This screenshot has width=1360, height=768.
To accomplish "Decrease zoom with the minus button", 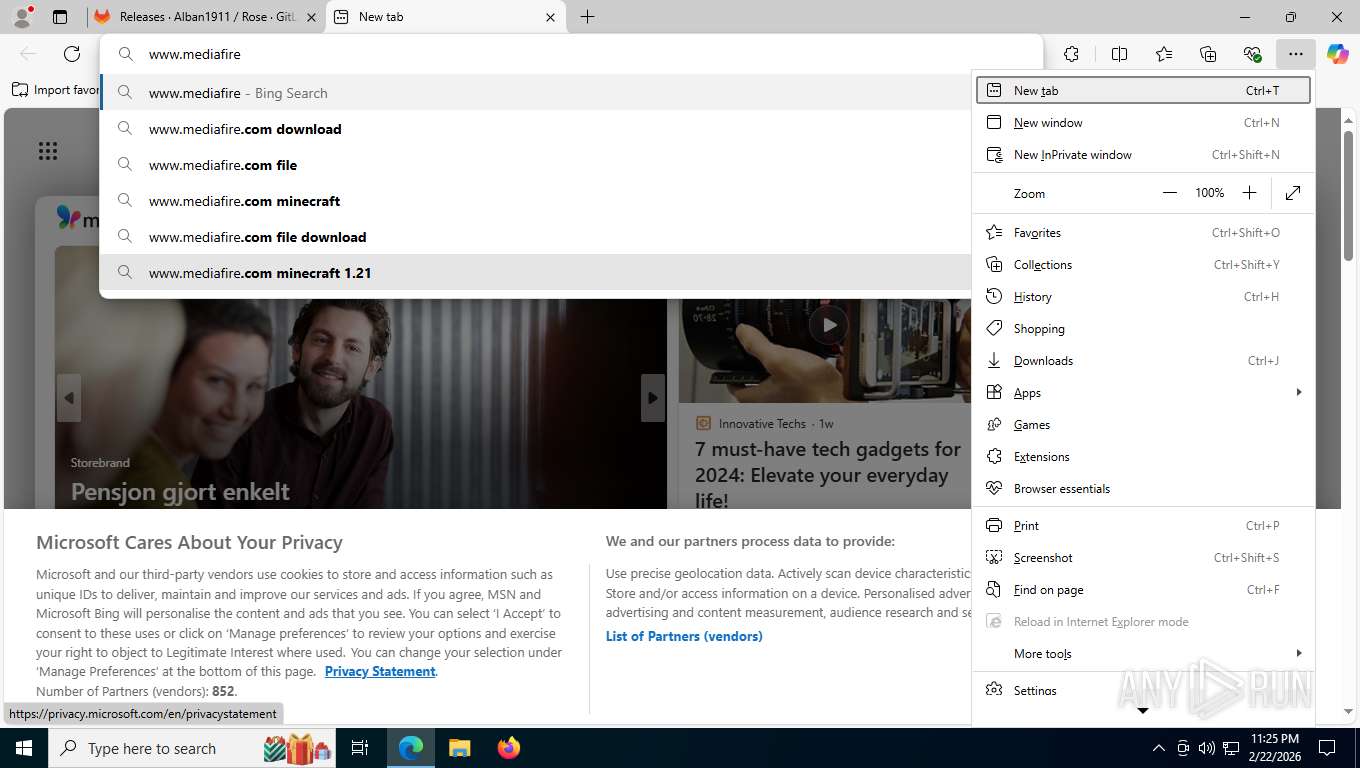I will pos(1170,193).
